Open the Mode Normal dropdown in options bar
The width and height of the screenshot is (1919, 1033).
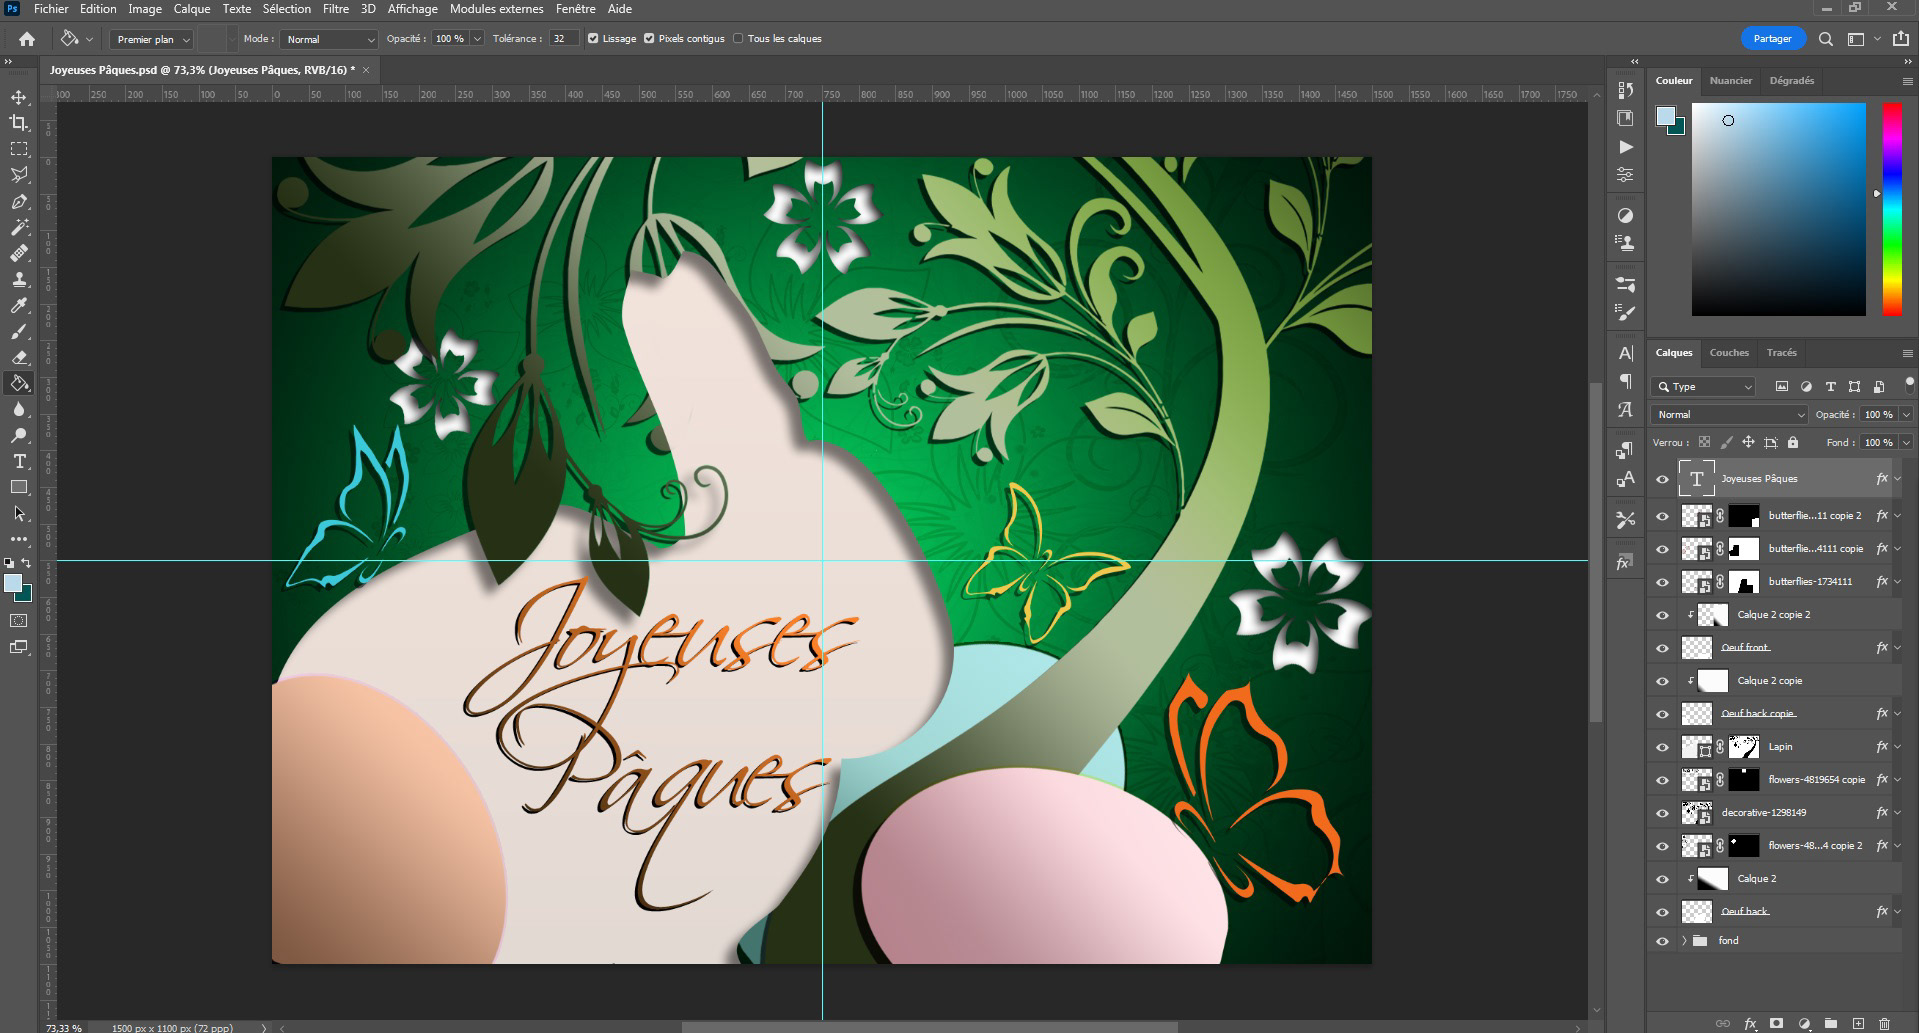328,39
